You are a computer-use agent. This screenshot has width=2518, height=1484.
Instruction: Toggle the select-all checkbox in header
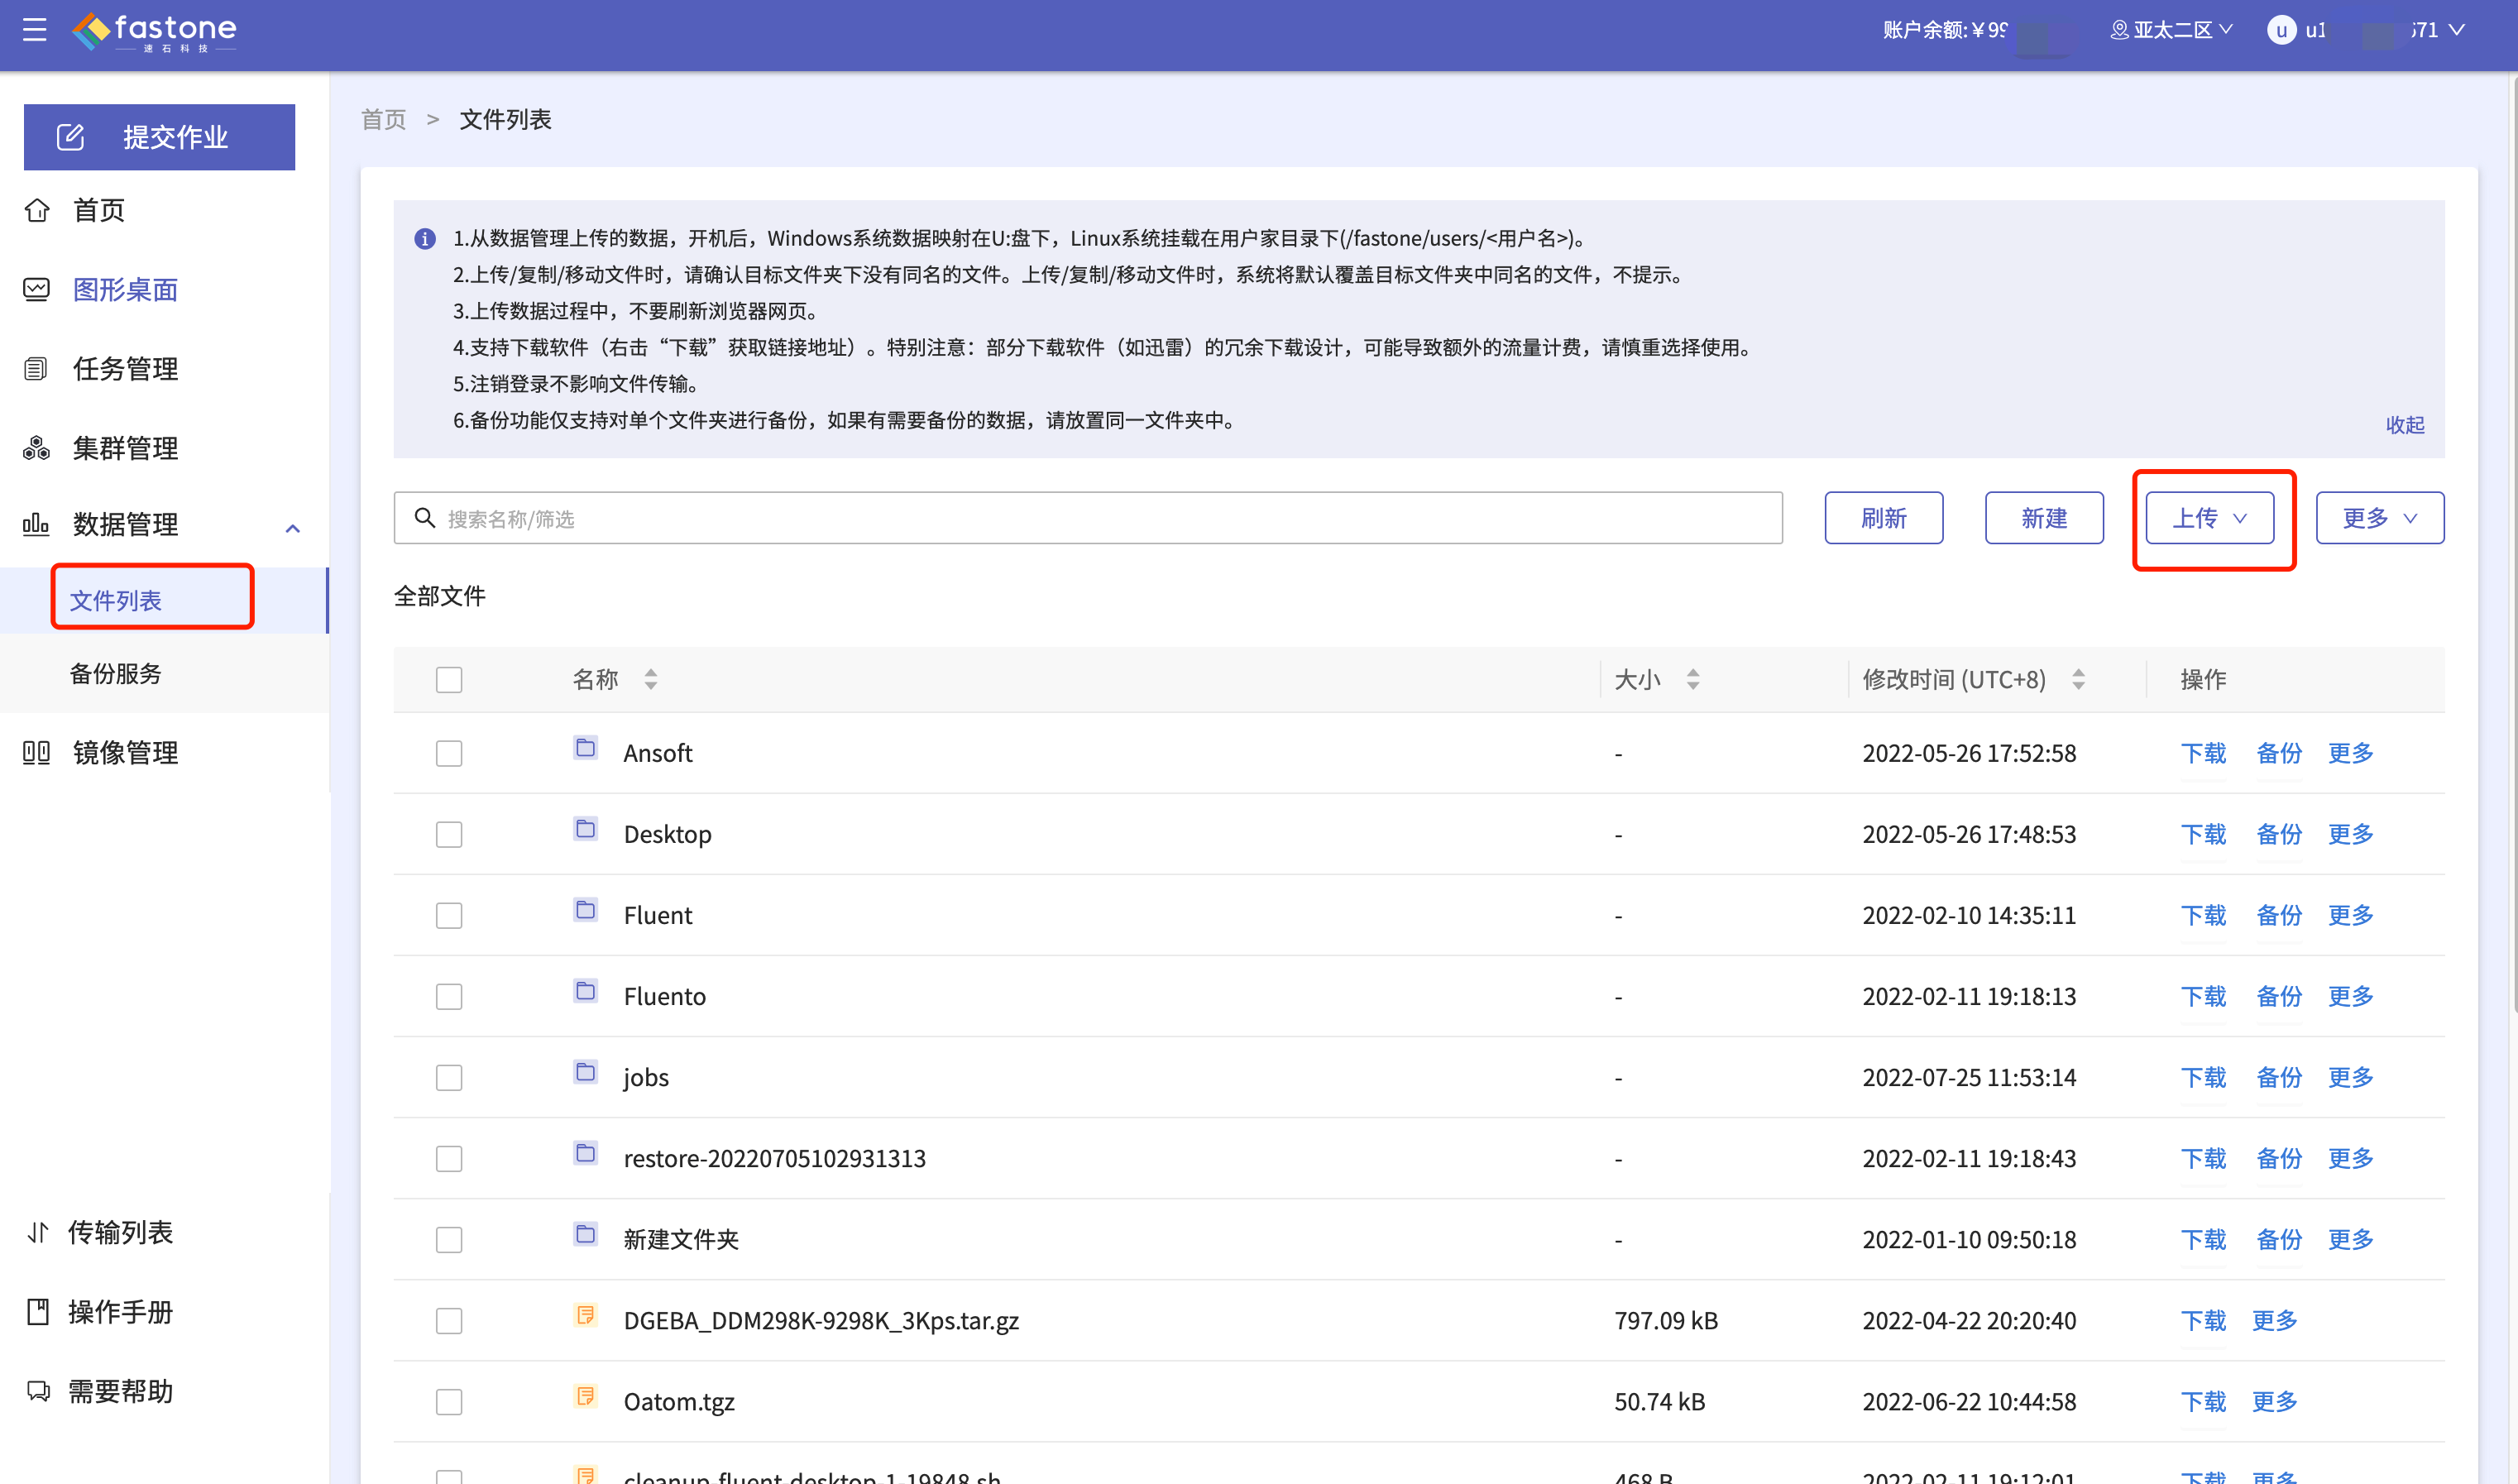click(x=449, y=680)
